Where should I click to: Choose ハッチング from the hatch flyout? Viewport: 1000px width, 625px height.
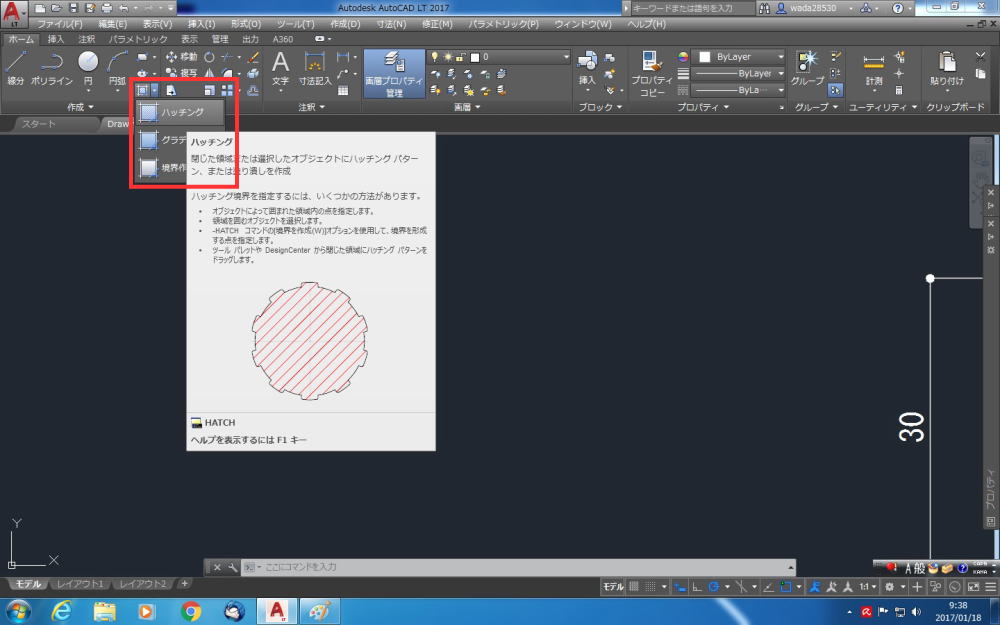[x=180, y=112]
